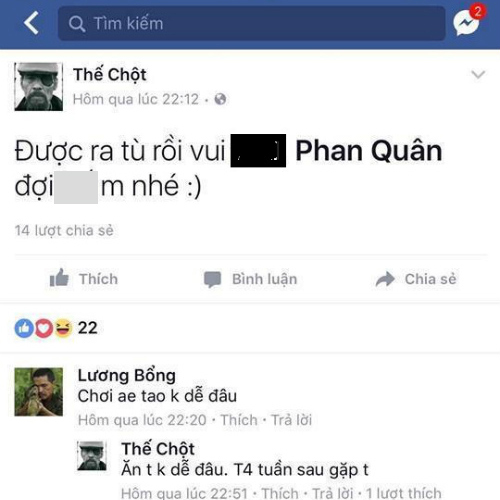Share the post via Chia sẻ
The width and height of the screenshot is (500, 500).
(x=416, y=279)
